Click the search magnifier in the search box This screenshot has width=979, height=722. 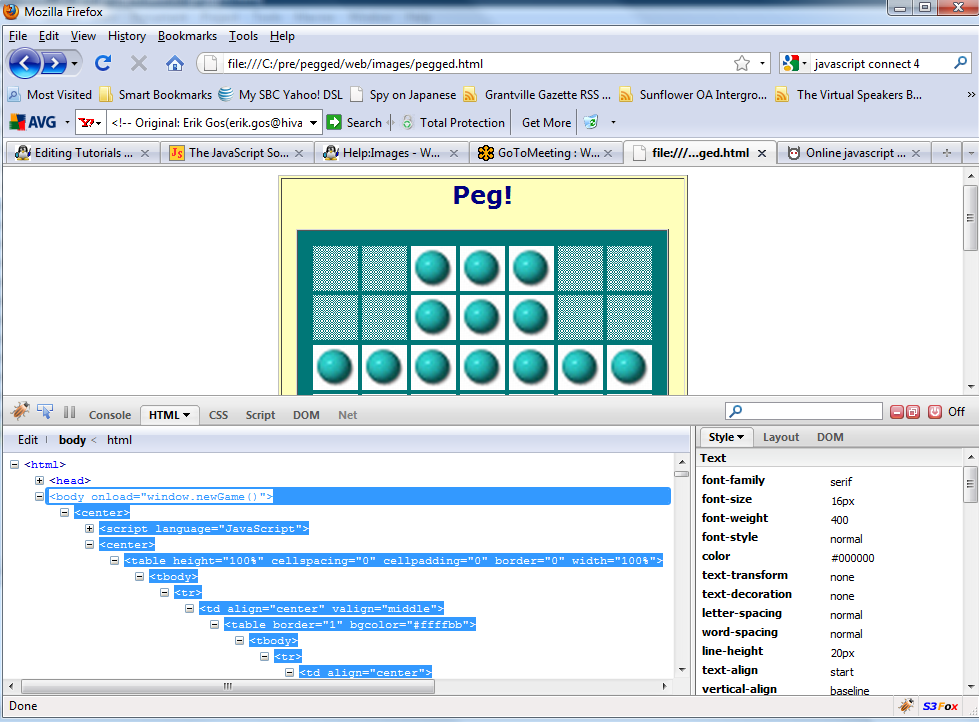(960, 62)
